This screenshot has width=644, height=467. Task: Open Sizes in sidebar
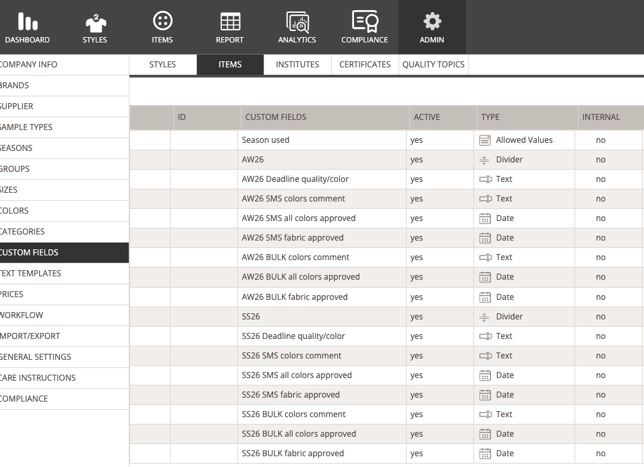(64, 190)
